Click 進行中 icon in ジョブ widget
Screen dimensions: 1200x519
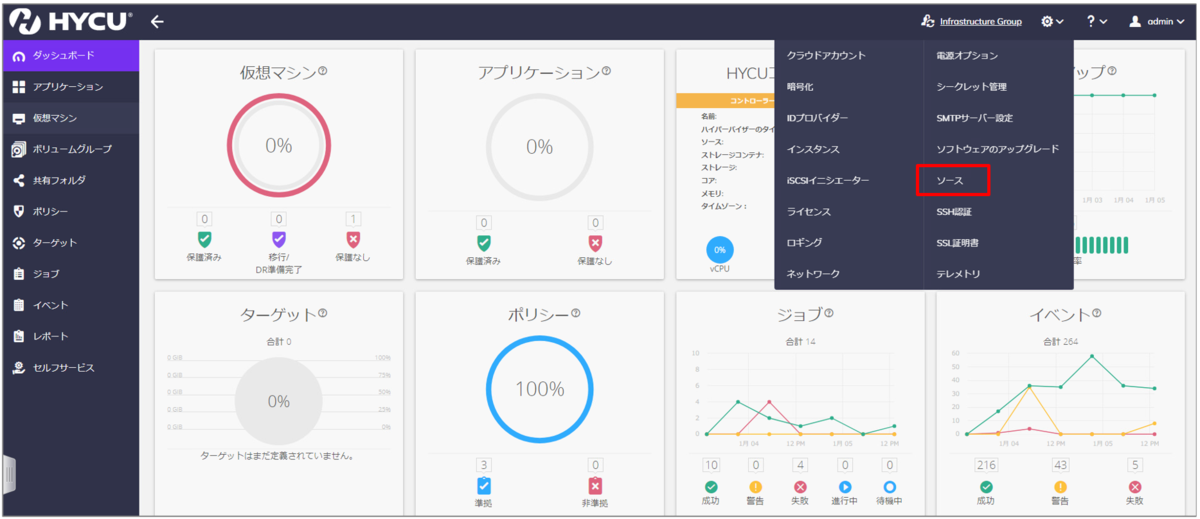pyautogui.click(x=845, y=486)
